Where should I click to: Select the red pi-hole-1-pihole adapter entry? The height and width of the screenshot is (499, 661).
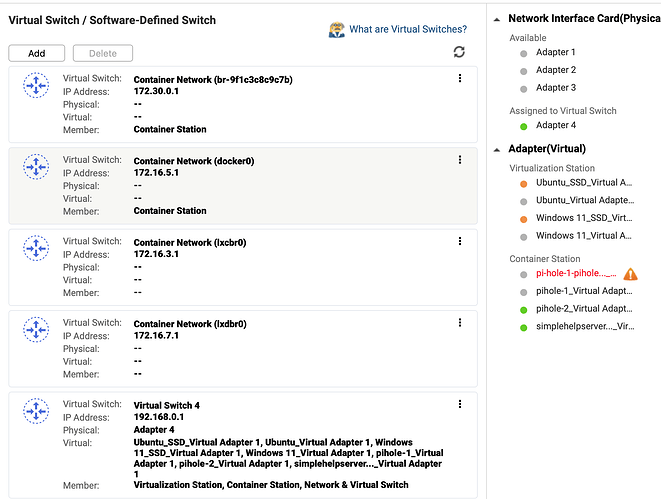[x=576, y=273]
